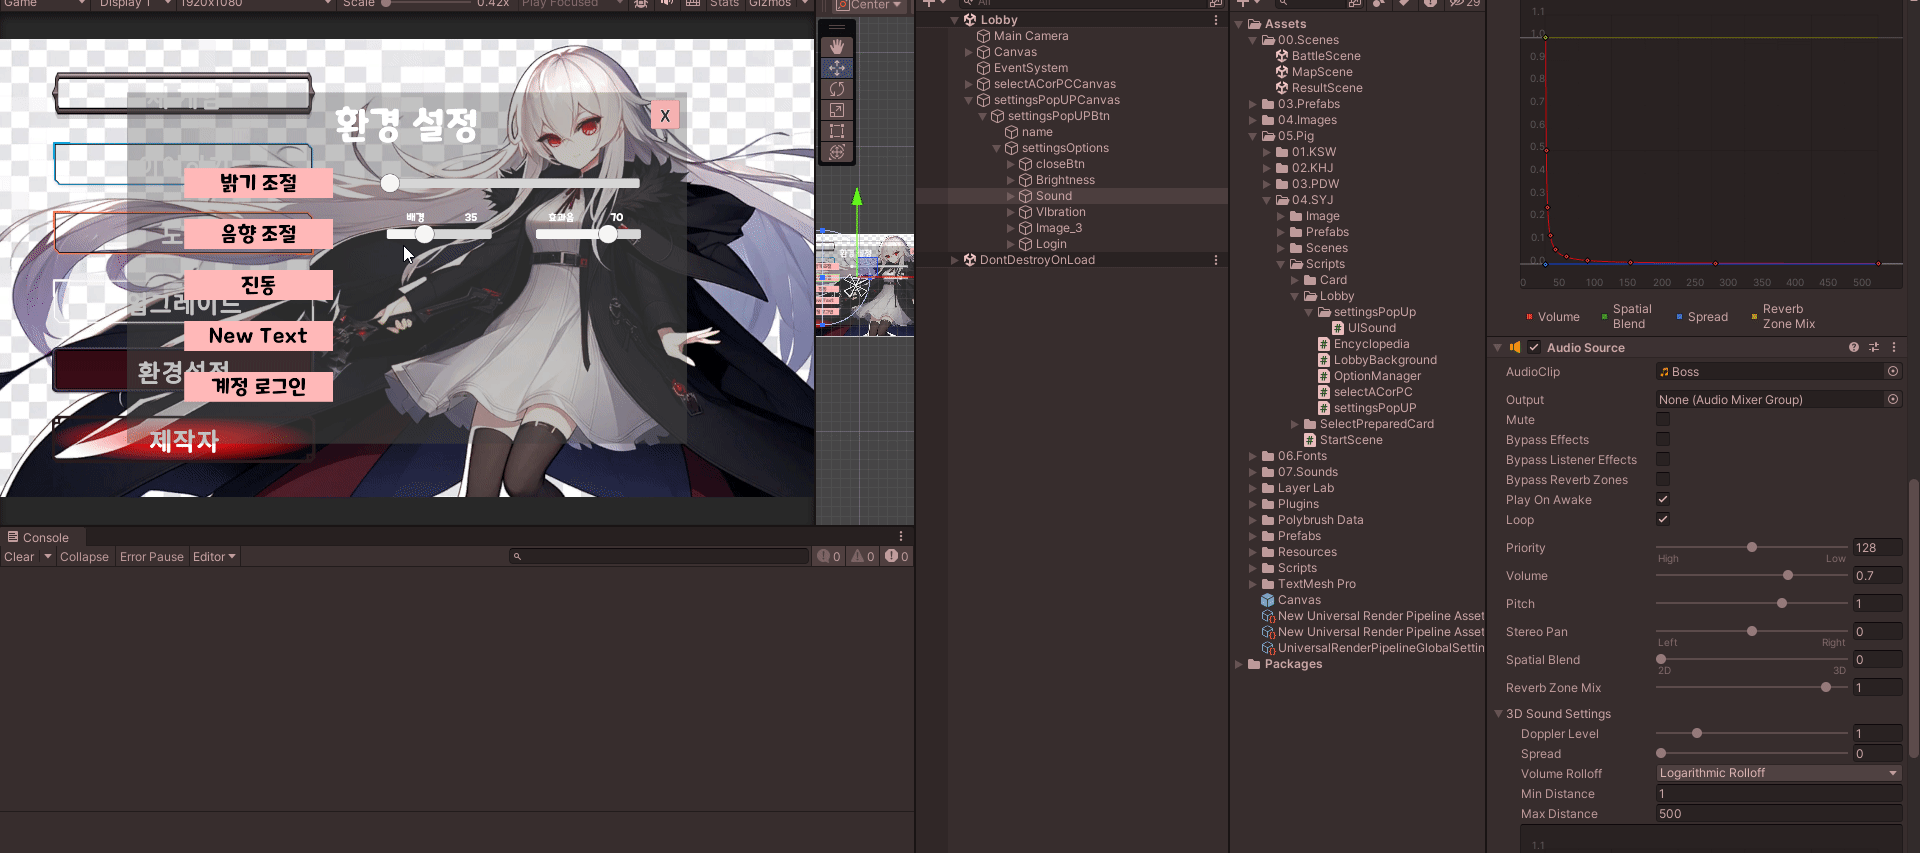Collapse the 3D Sound Settings section

point(1498,714)
